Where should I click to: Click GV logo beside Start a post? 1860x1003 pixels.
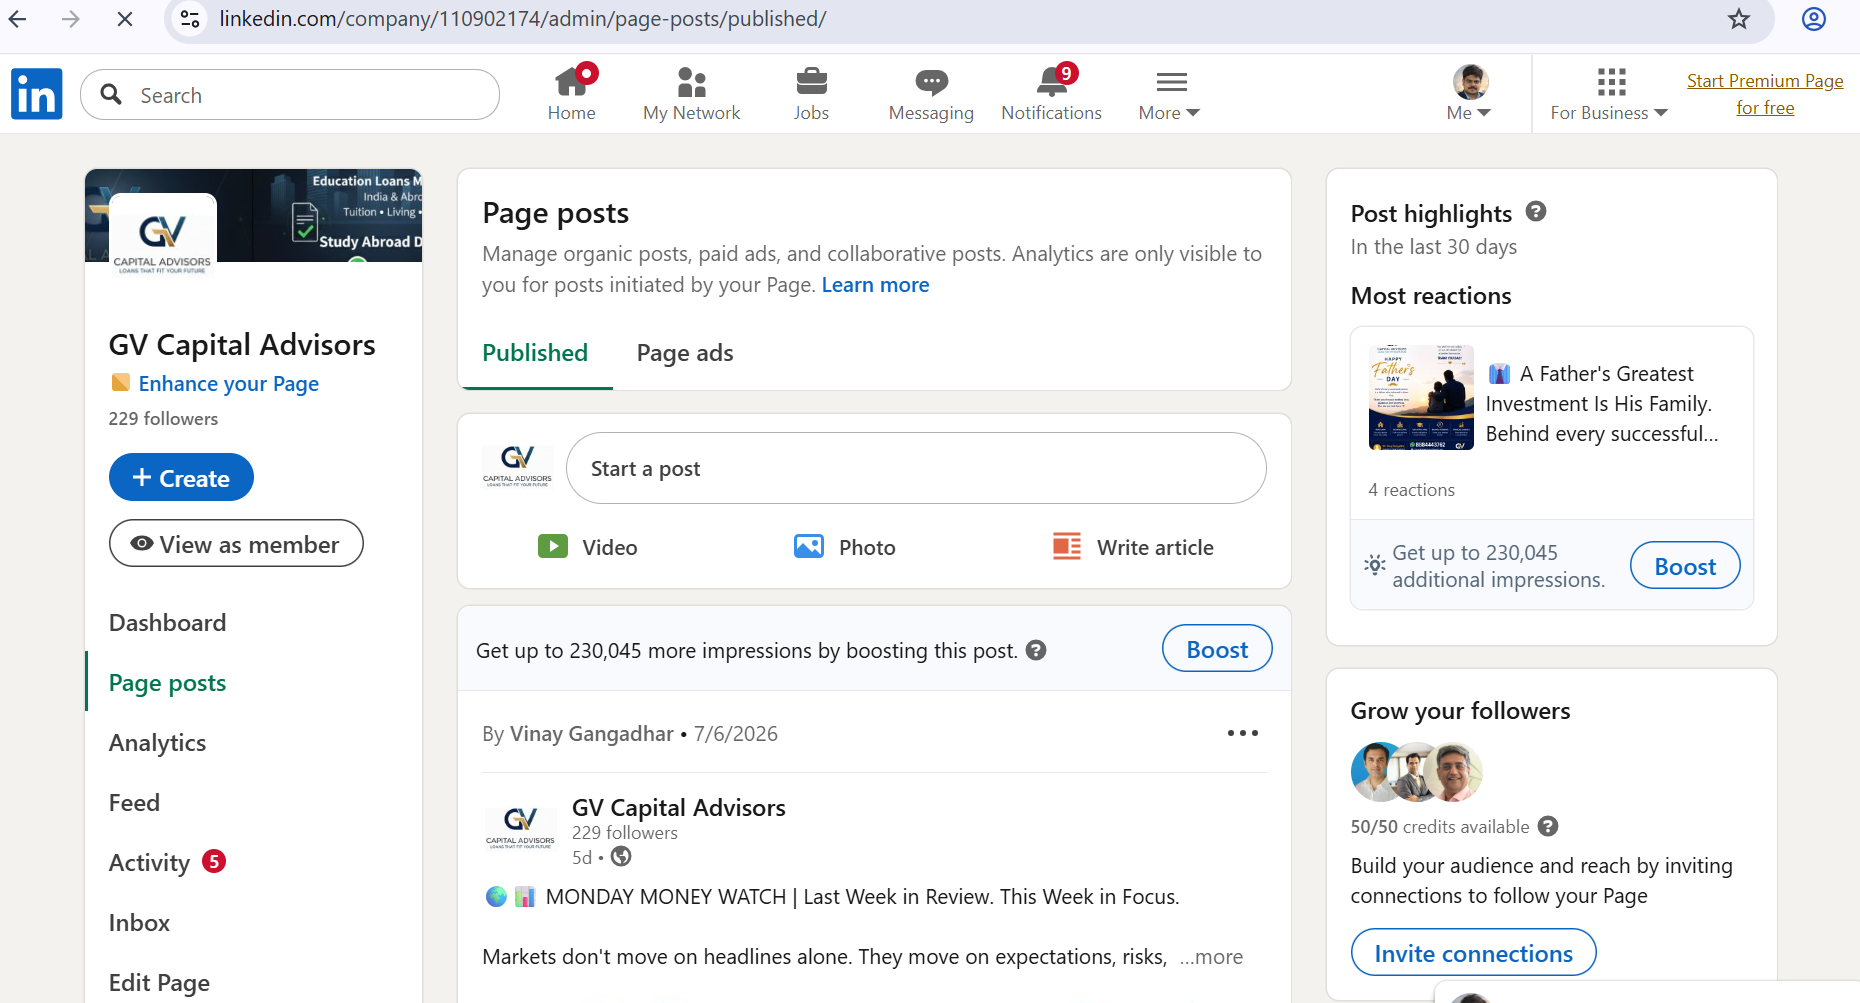517,467
